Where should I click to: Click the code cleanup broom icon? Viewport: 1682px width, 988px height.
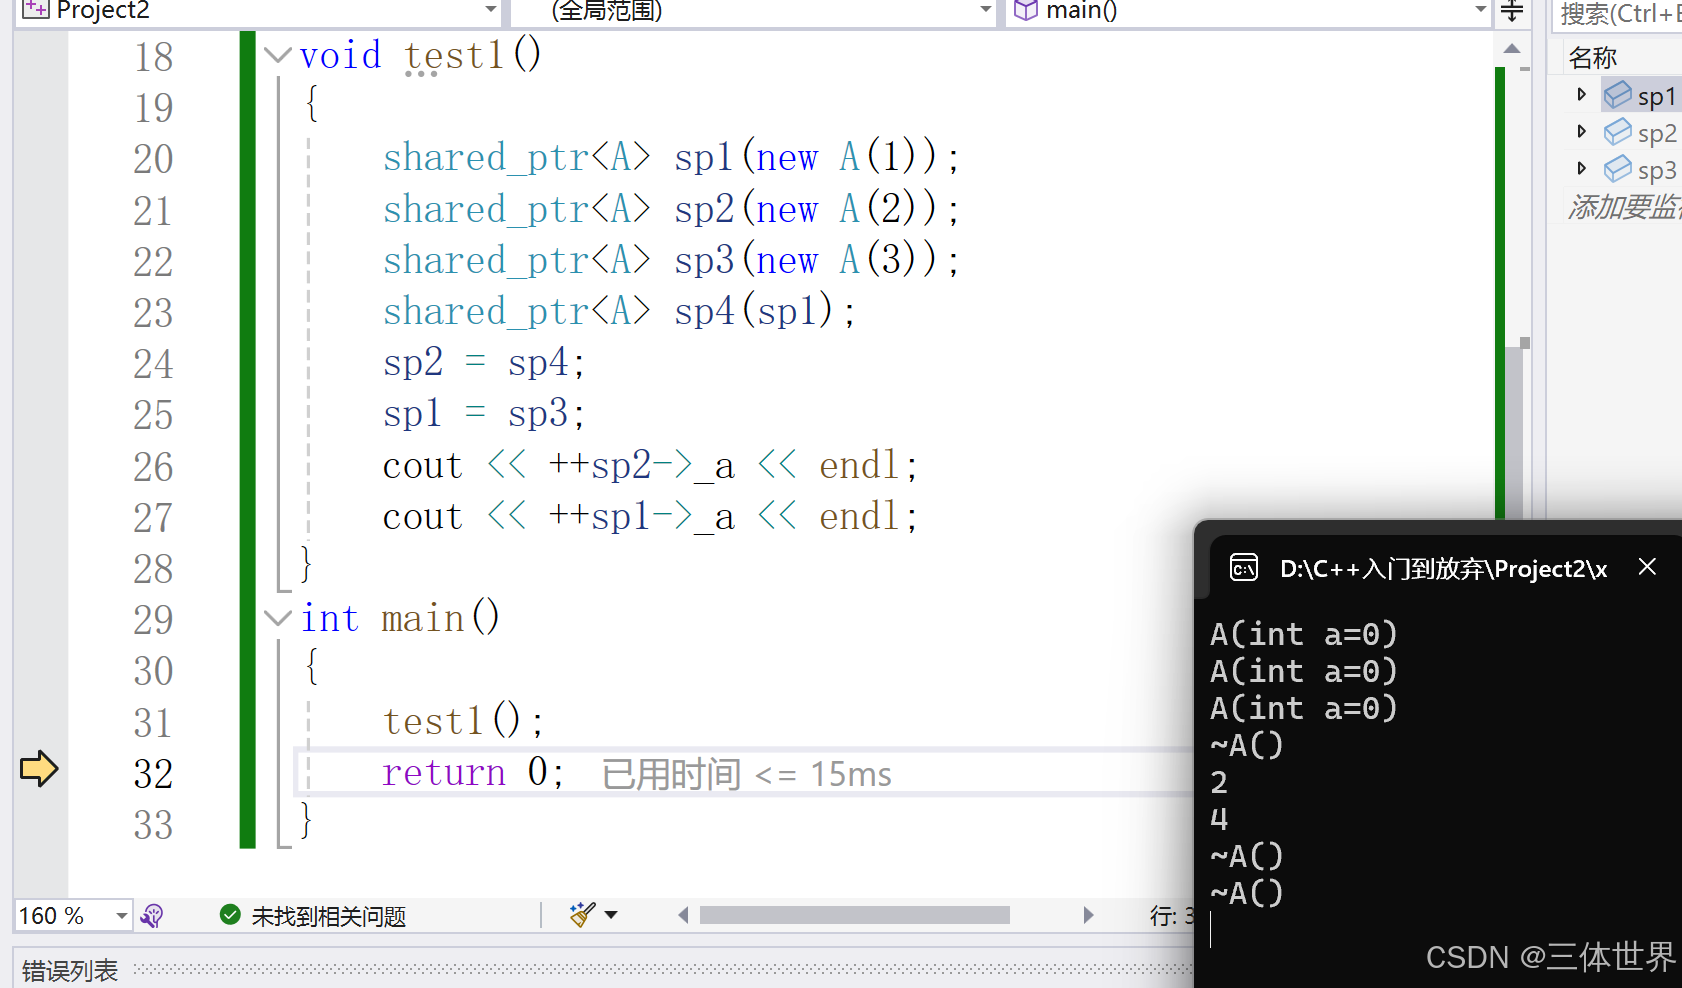pyautogui.click(x=582, y=914)
